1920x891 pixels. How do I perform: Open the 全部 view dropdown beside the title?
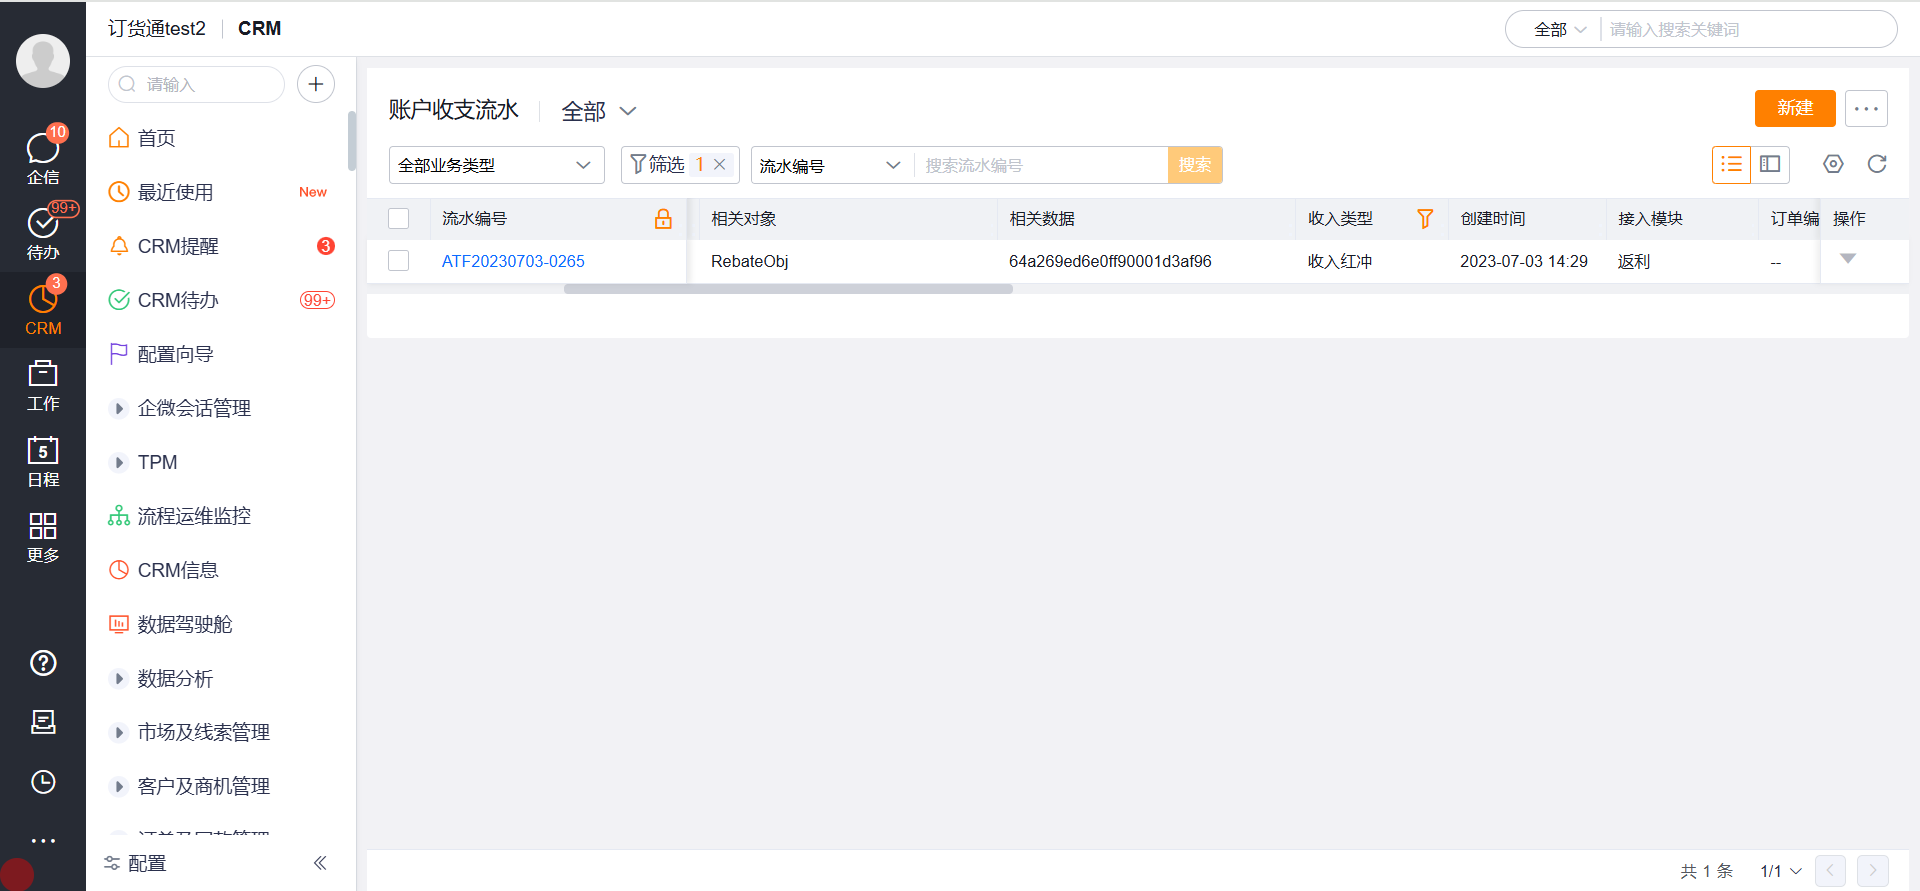(x=599, y=111)
